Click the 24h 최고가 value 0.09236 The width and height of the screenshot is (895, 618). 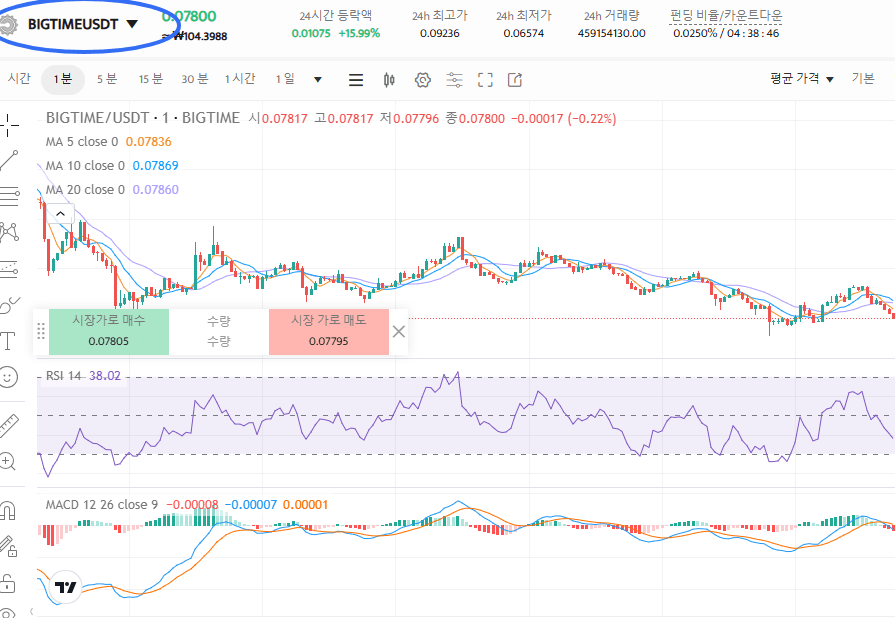(x=440, y=34)
